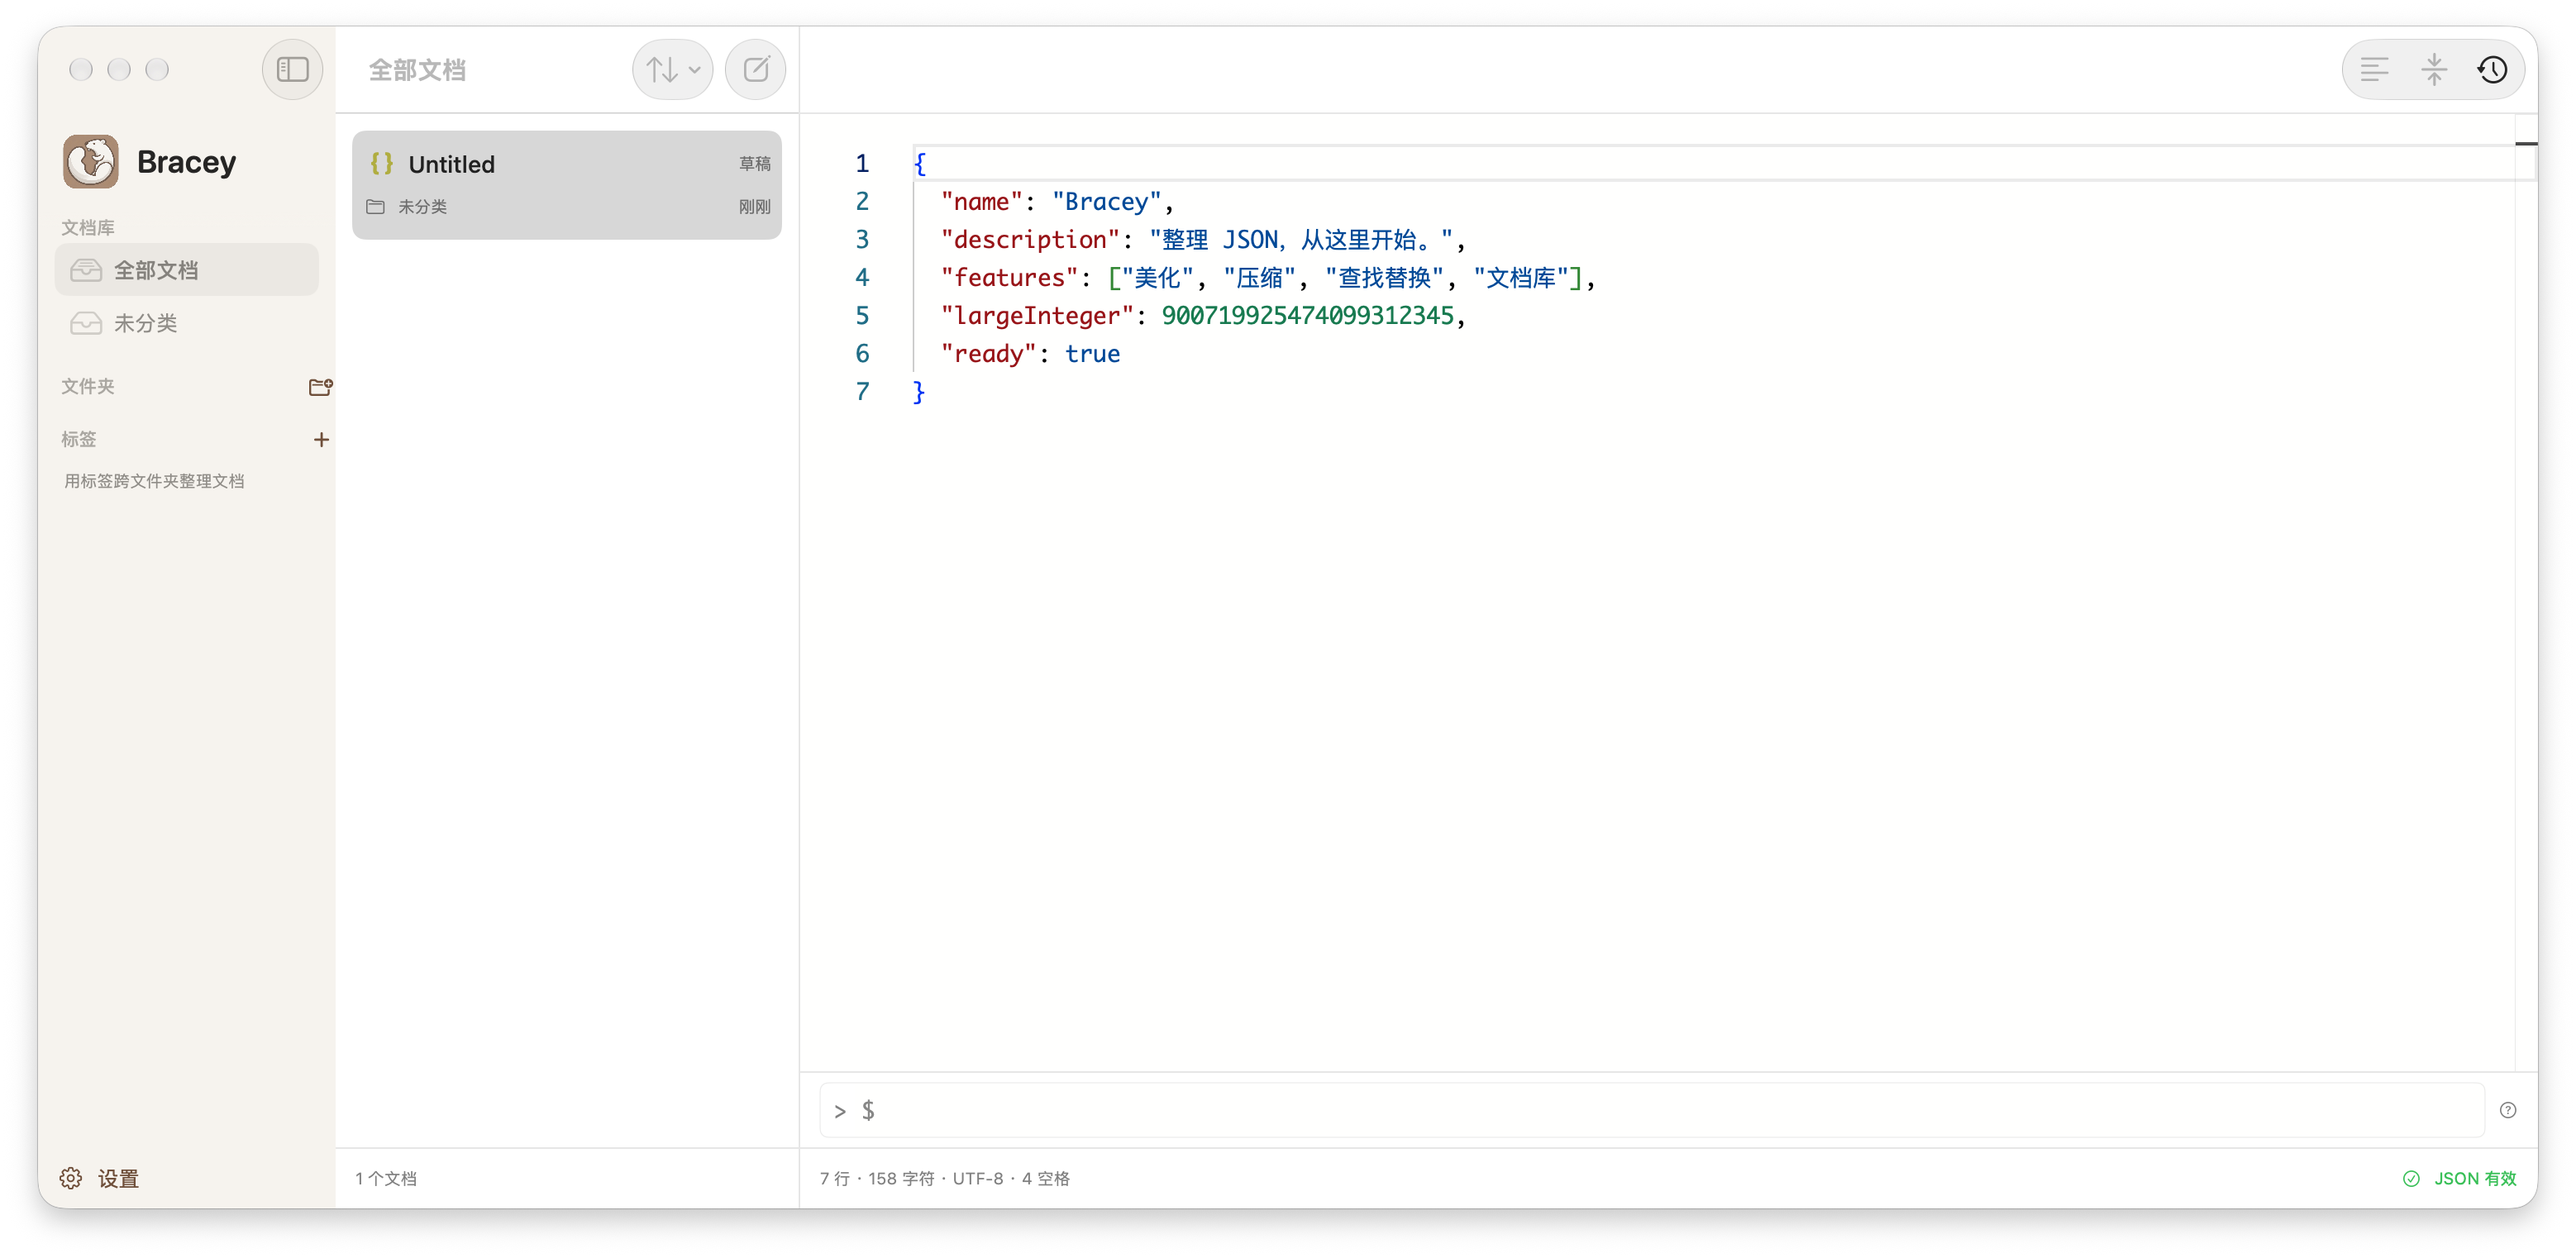The height and width of the screenshot is (1258, 2576).
Task: Click the 刚刚 timestamp on Untitled
Action: tap(755, 207)
